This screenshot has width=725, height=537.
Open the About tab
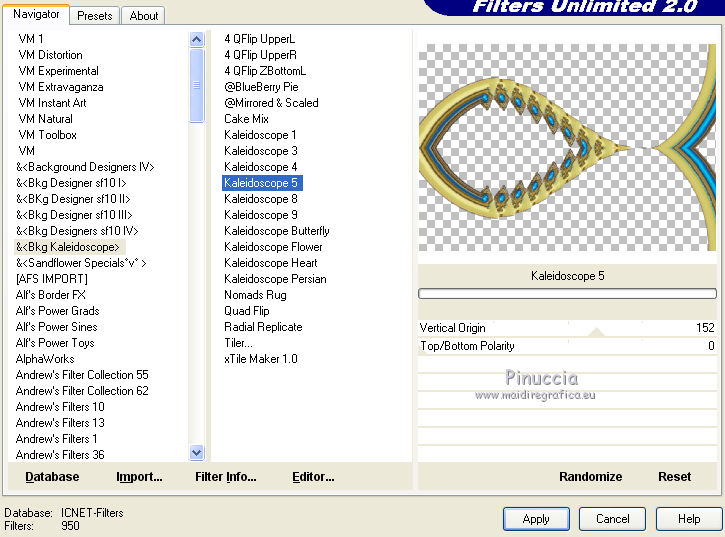[x=144, y=16]
